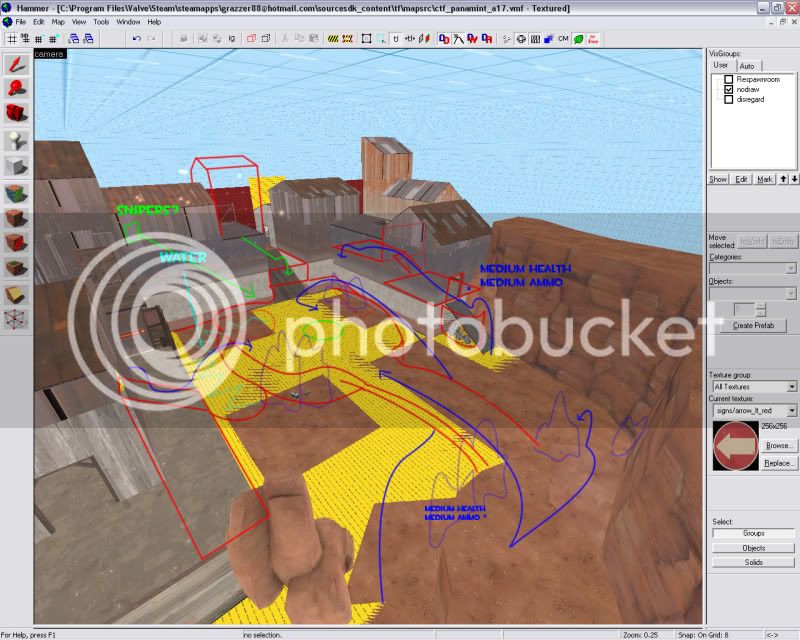Screen dimensions: 800x640
Task: Click the prefab count stepper arrows
Action: coord(761,309)
